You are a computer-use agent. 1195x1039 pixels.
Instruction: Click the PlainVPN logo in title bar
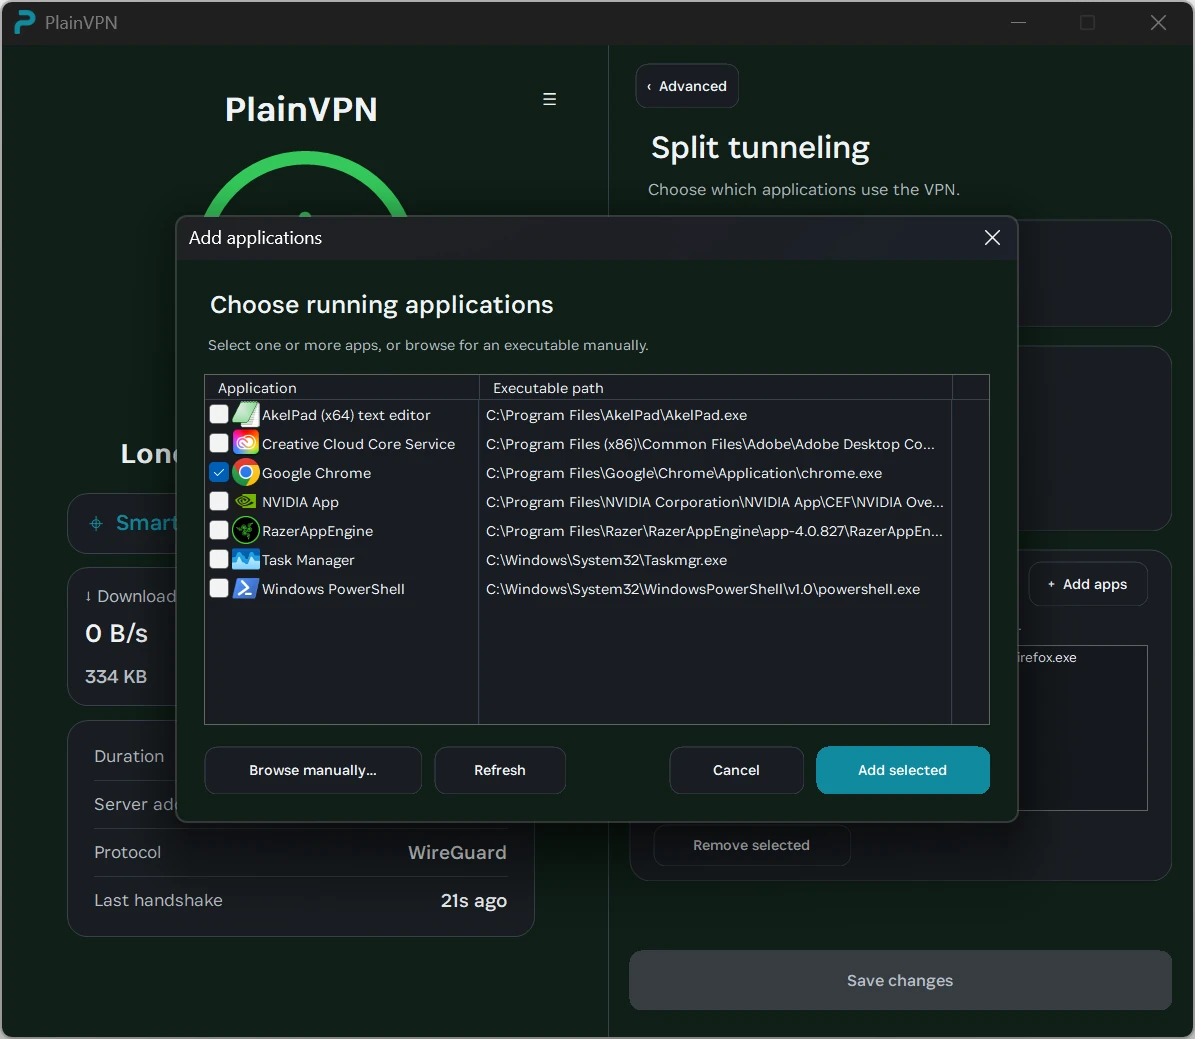pyautogui.click(x=24, y=22)
